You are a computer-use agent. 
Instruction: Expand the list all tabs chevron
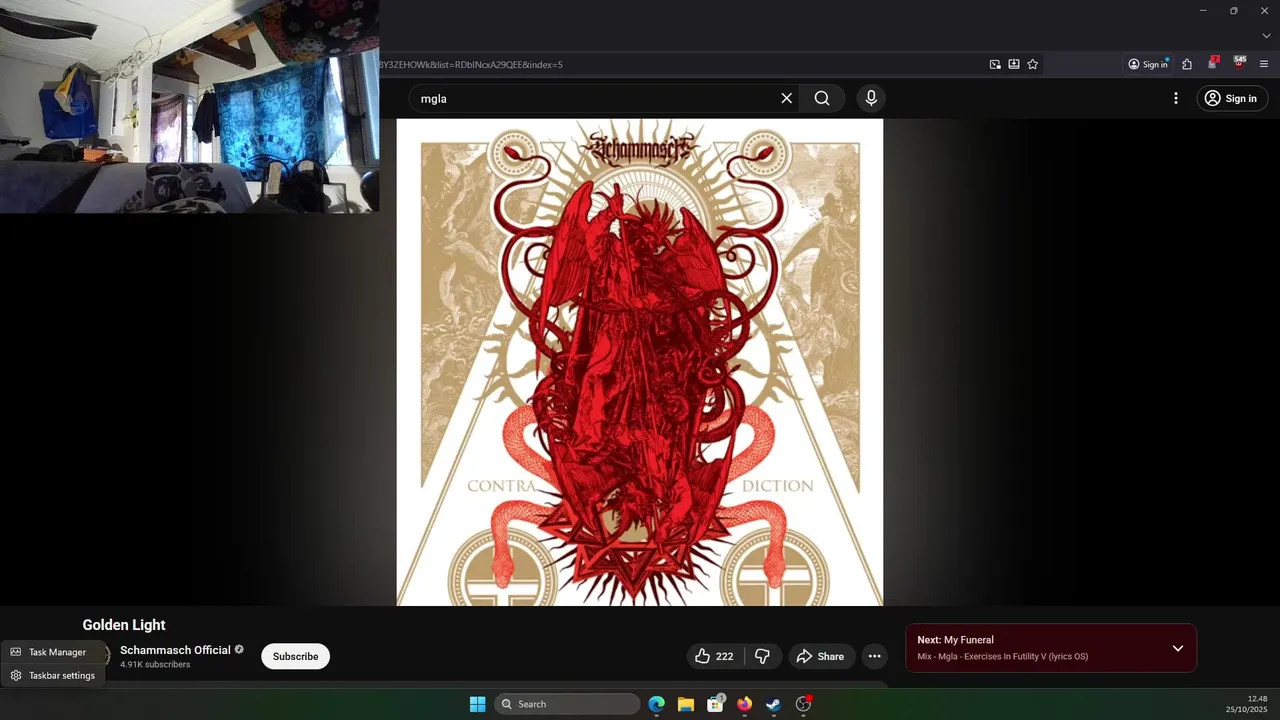[1266, 35]
